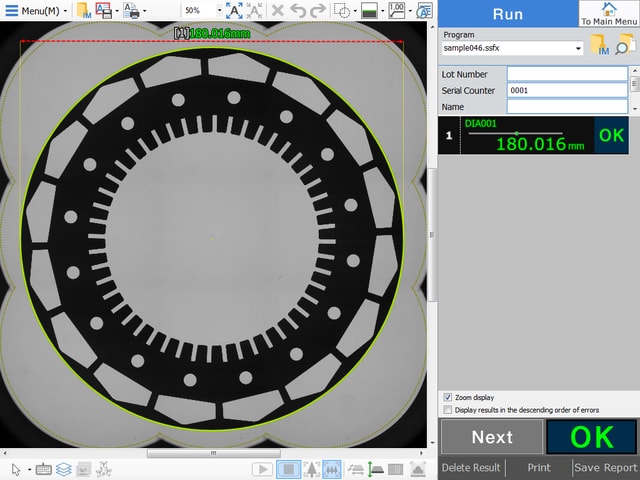Click the stage height vertical arrow icon

click(375, 470)
